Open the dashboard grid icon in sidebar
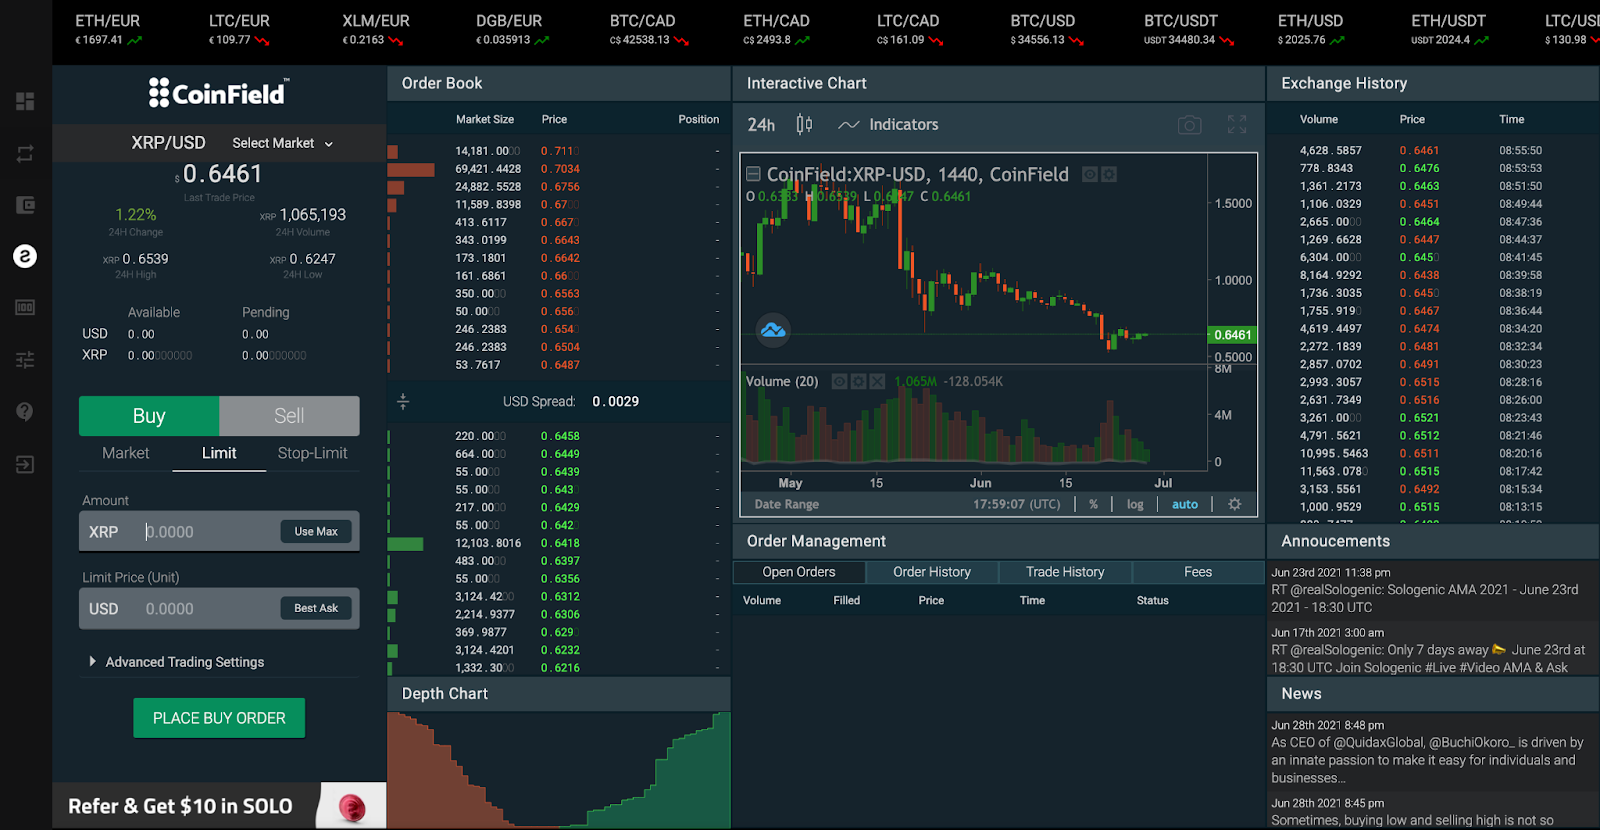The height and width of the screenshot is (830, 1600). pos(25,101)
